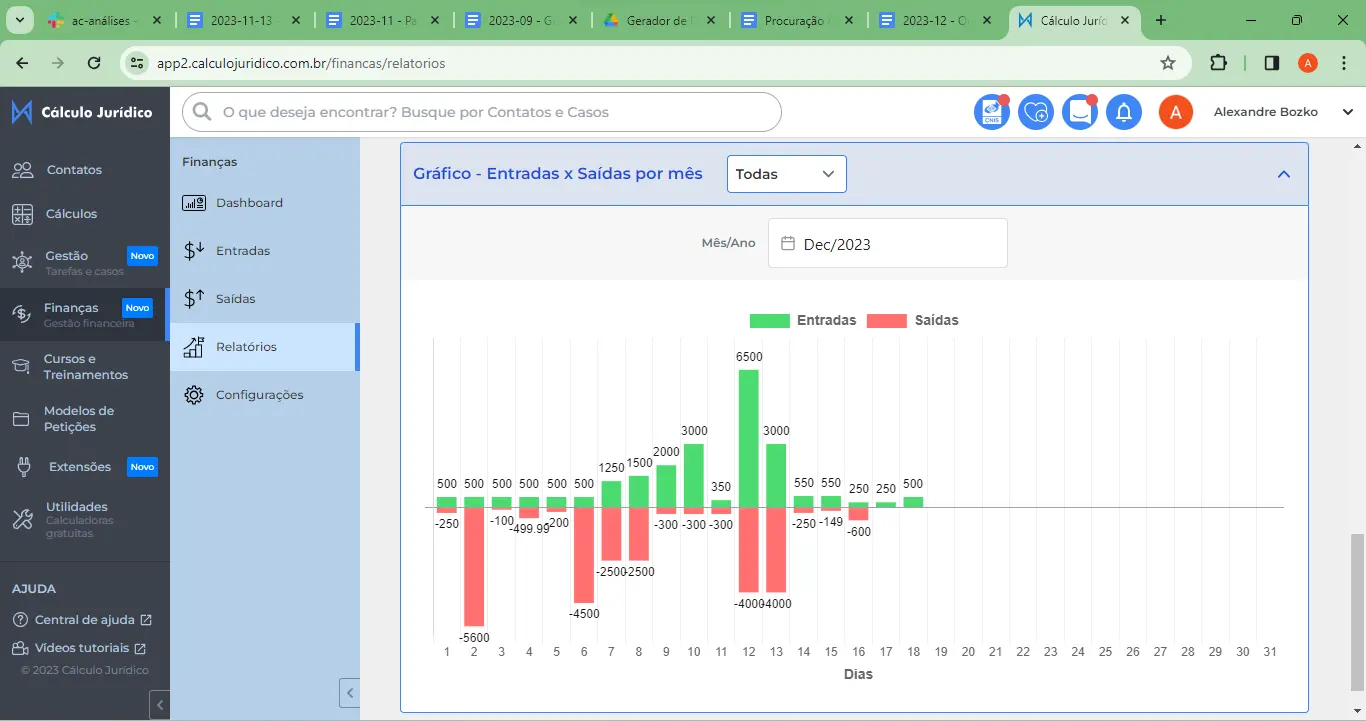Open Central de ajuda link

(x=82, y=620)
